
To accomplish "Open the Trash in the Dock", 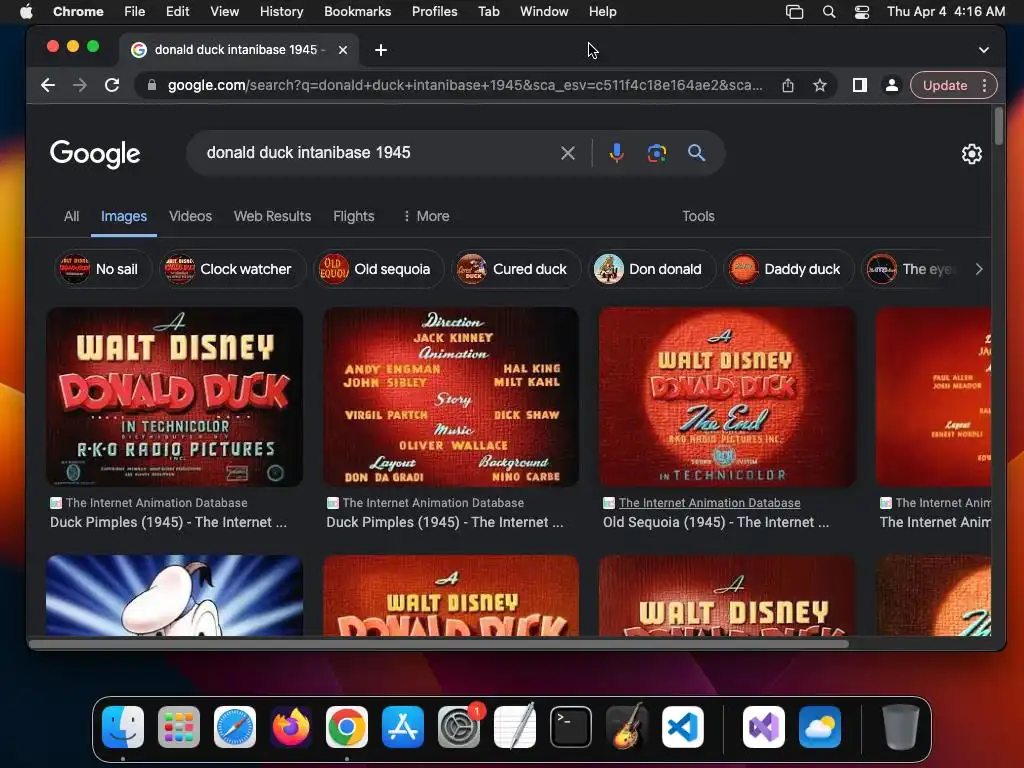I will (x=901, y=727).
